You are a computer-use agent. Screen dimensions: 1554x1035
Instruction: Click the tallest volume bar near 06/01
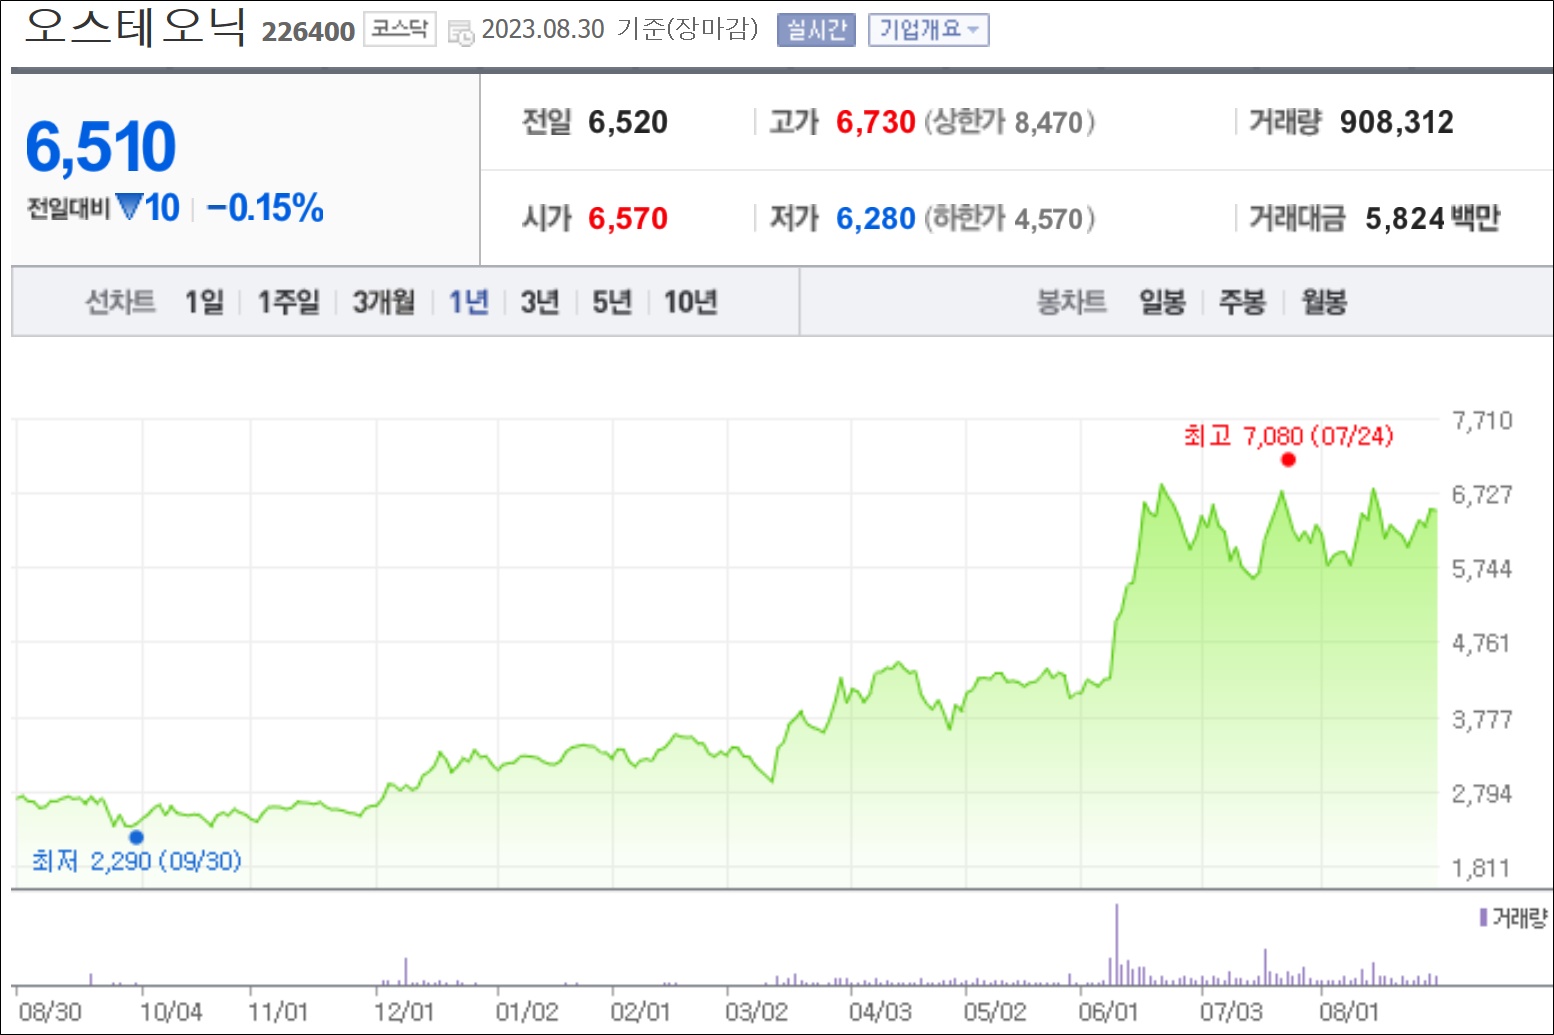(x=1117, y=945)
